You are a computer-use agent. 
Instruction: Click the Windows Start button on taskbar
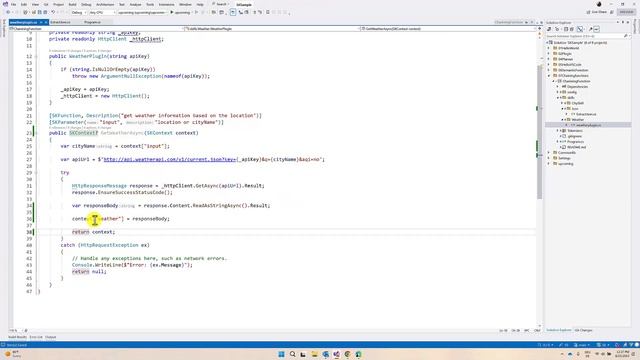click(281, 354)
